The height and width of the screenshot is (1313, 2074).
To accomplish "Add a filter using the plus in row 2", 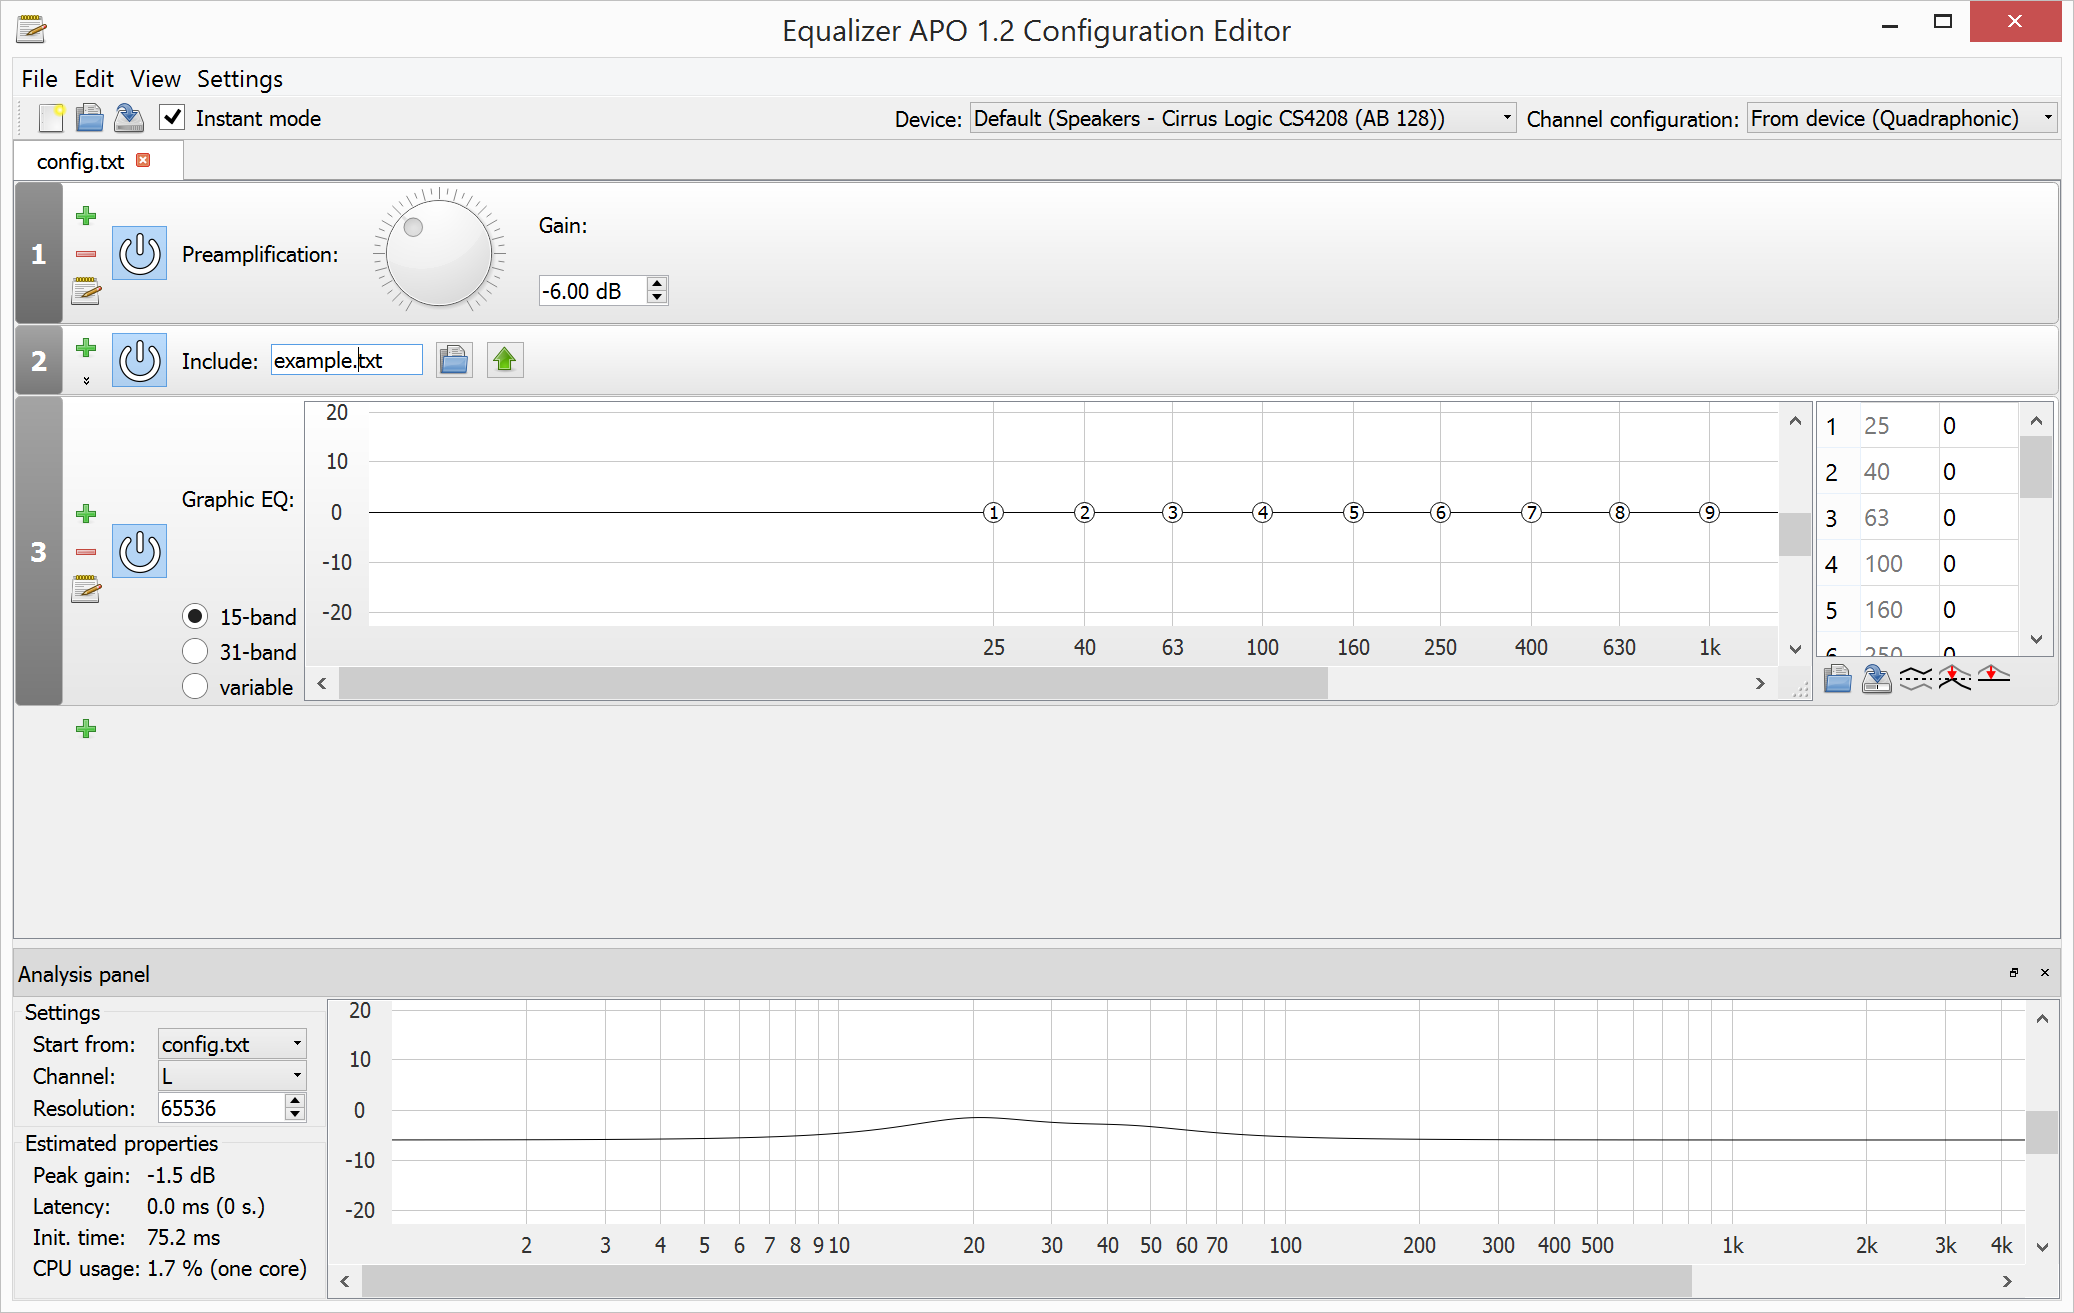I will point(86,347).
